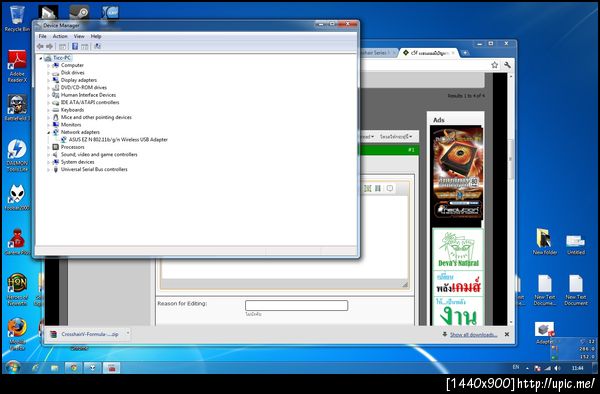The height and width of the screenshot is (394, 600).
Task: Click the #1 post number link
Action: coord(411,150)
